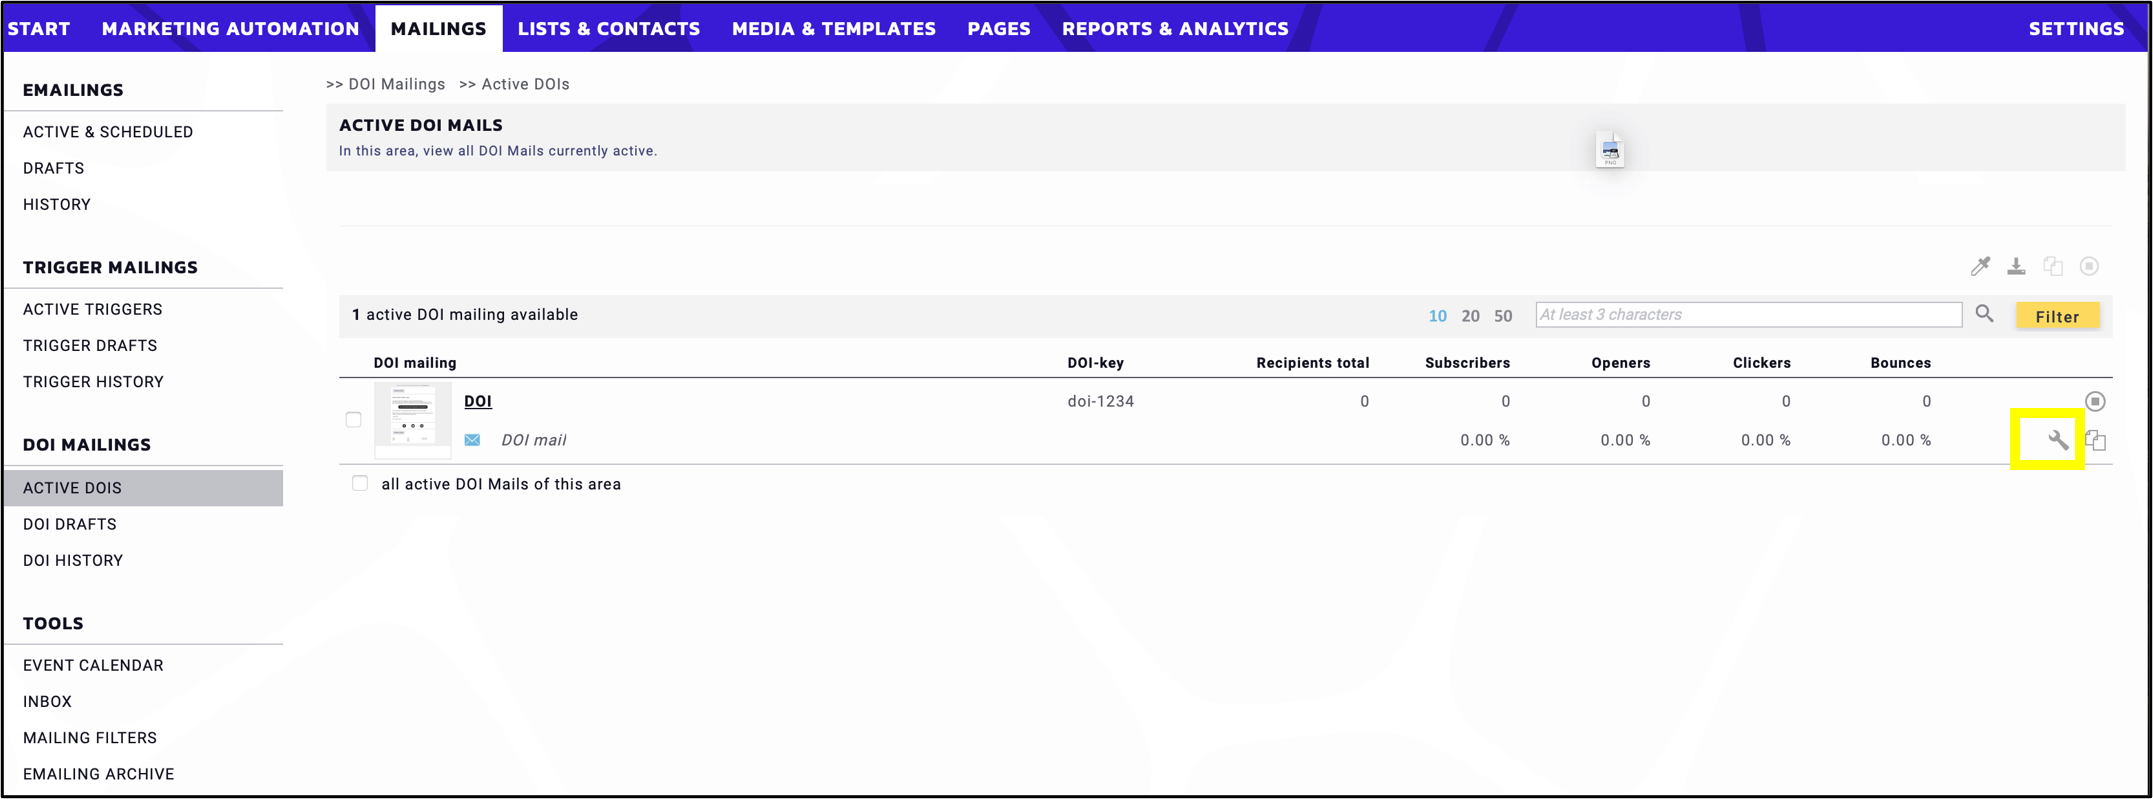Open ACTIVE & SCHEDULED in the Emailings sidebar
The image size is (2153, 799).
click(x=108, y=132)
